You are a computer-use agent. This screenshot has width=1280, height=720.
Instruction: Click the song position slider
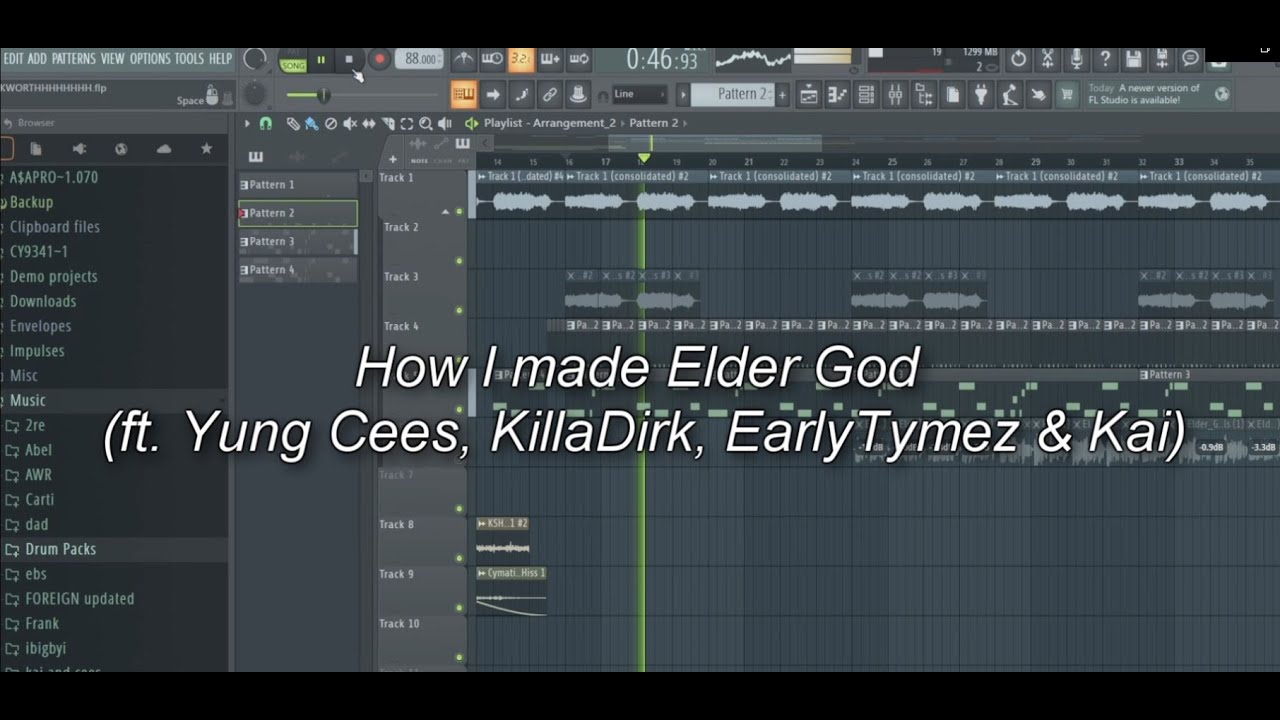click(360, 95)
